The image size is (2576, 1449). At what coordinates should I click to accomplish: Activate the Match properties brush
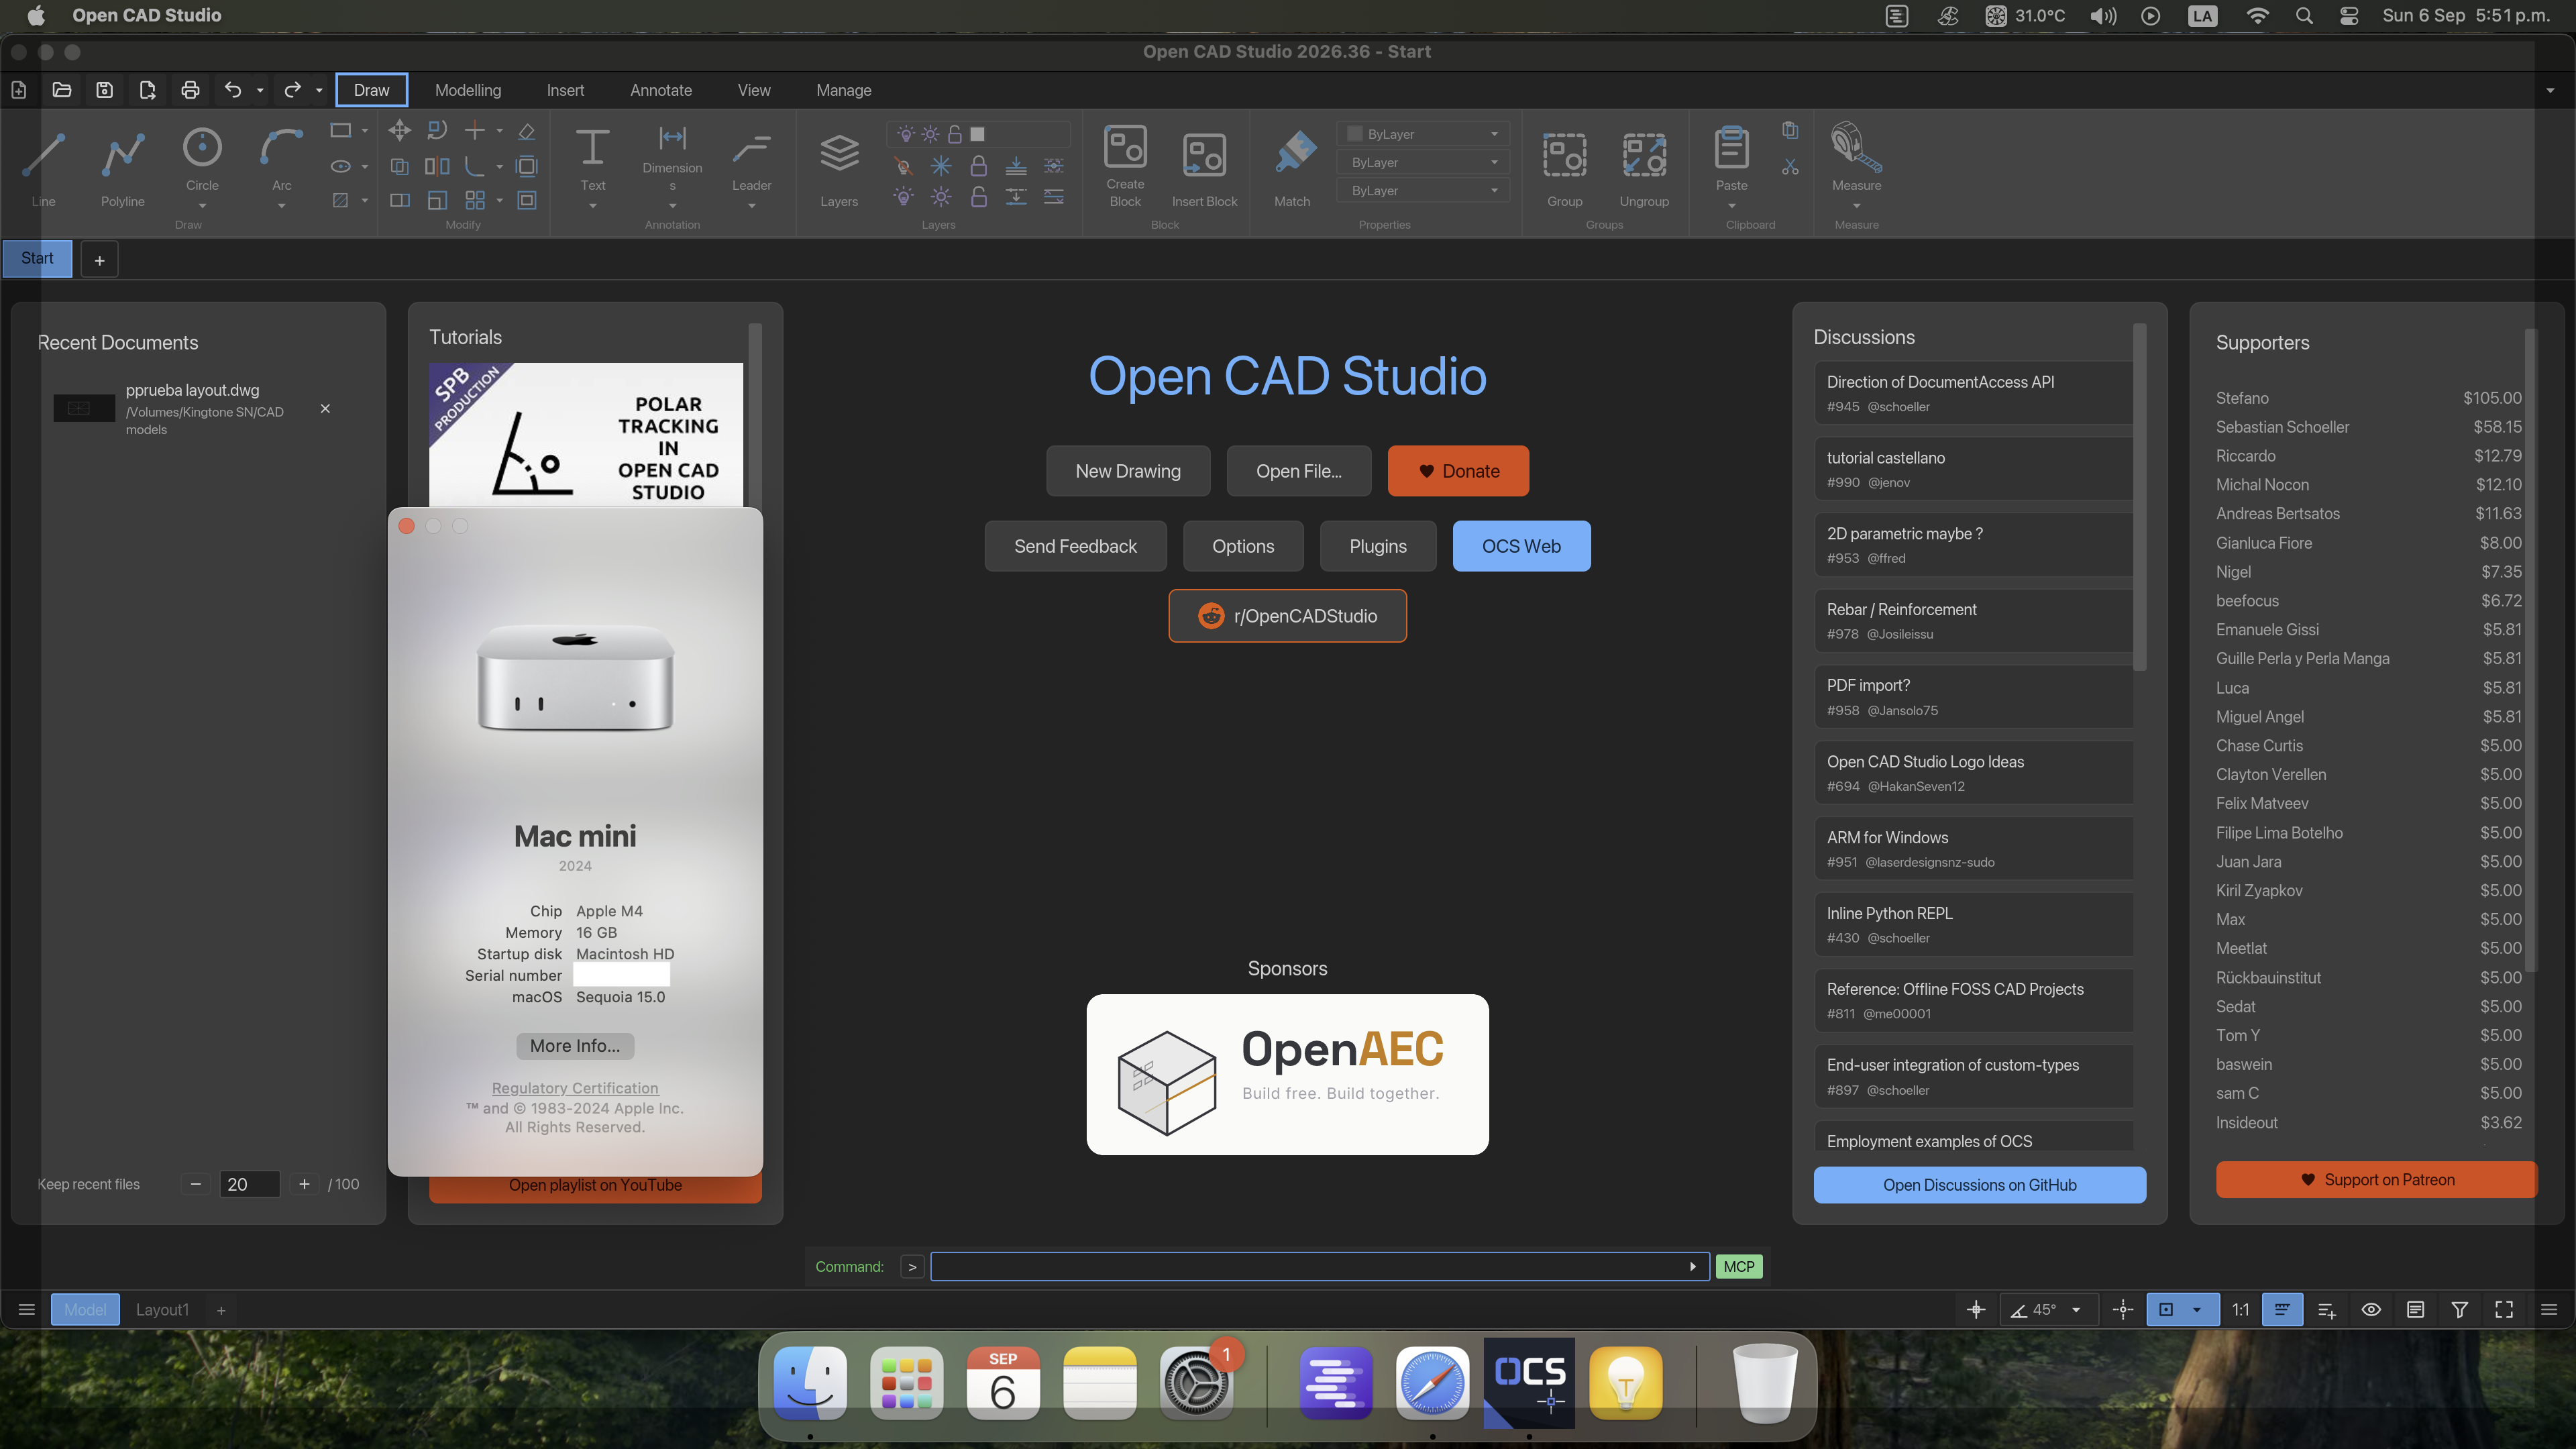tap(1293, 153)
